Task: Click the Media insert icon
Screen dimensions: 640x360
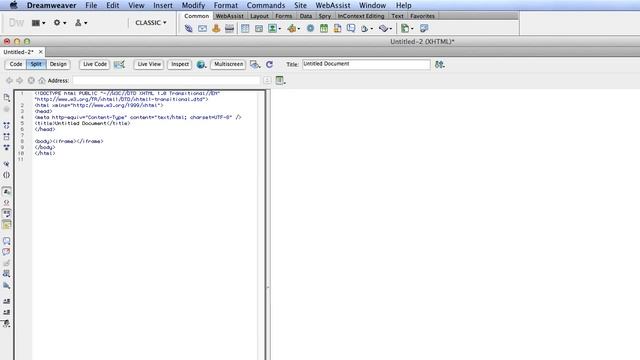Action: (x=293, y=29)
